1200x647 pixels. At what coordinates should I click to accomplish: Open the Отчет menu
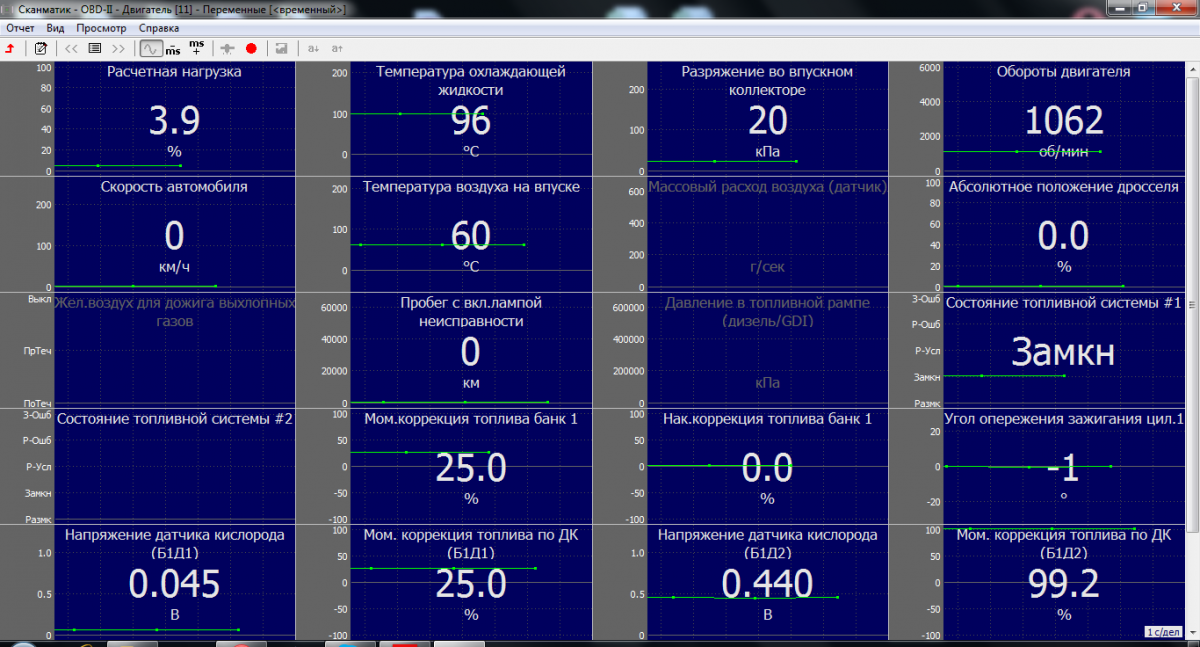click(x=20, y=28)
